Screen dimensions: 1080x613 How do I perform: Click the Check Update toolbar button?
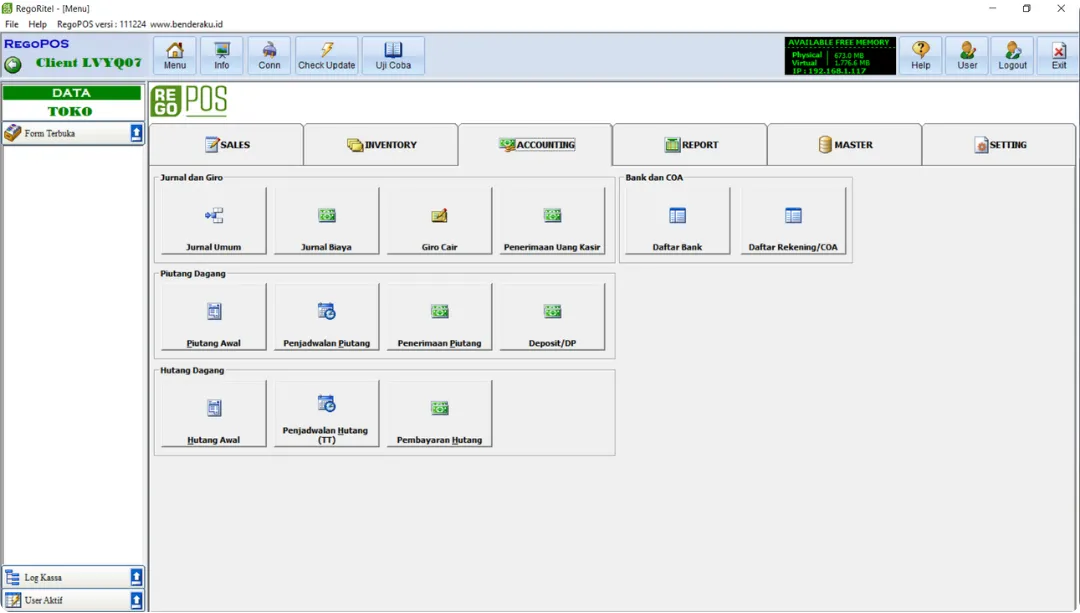[326, 56]
